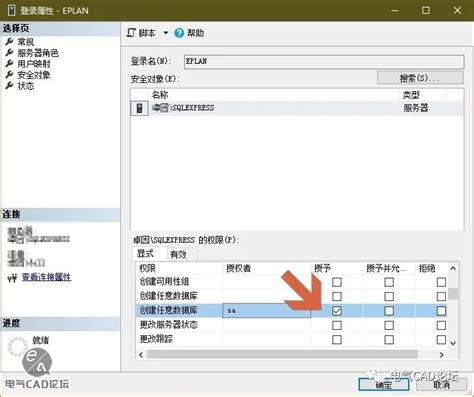Select the 服务器 type cell
The height and width of the screenshot is (397, 474).
(x=416, y=108)
